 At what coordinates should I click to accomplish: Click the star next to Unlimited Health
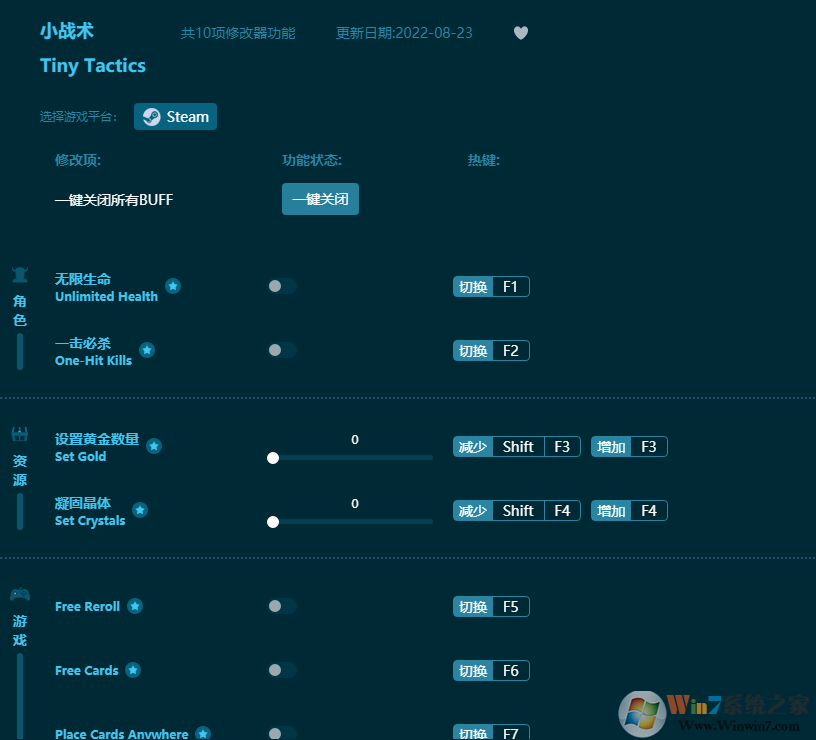tap(172, 286)
